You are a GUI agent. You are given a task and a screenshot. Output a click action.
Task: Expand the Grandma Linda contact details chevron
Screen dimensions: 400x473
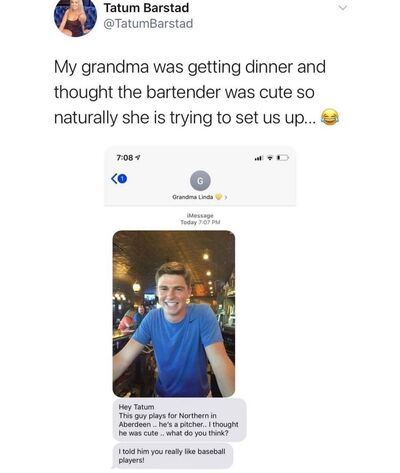226,197
